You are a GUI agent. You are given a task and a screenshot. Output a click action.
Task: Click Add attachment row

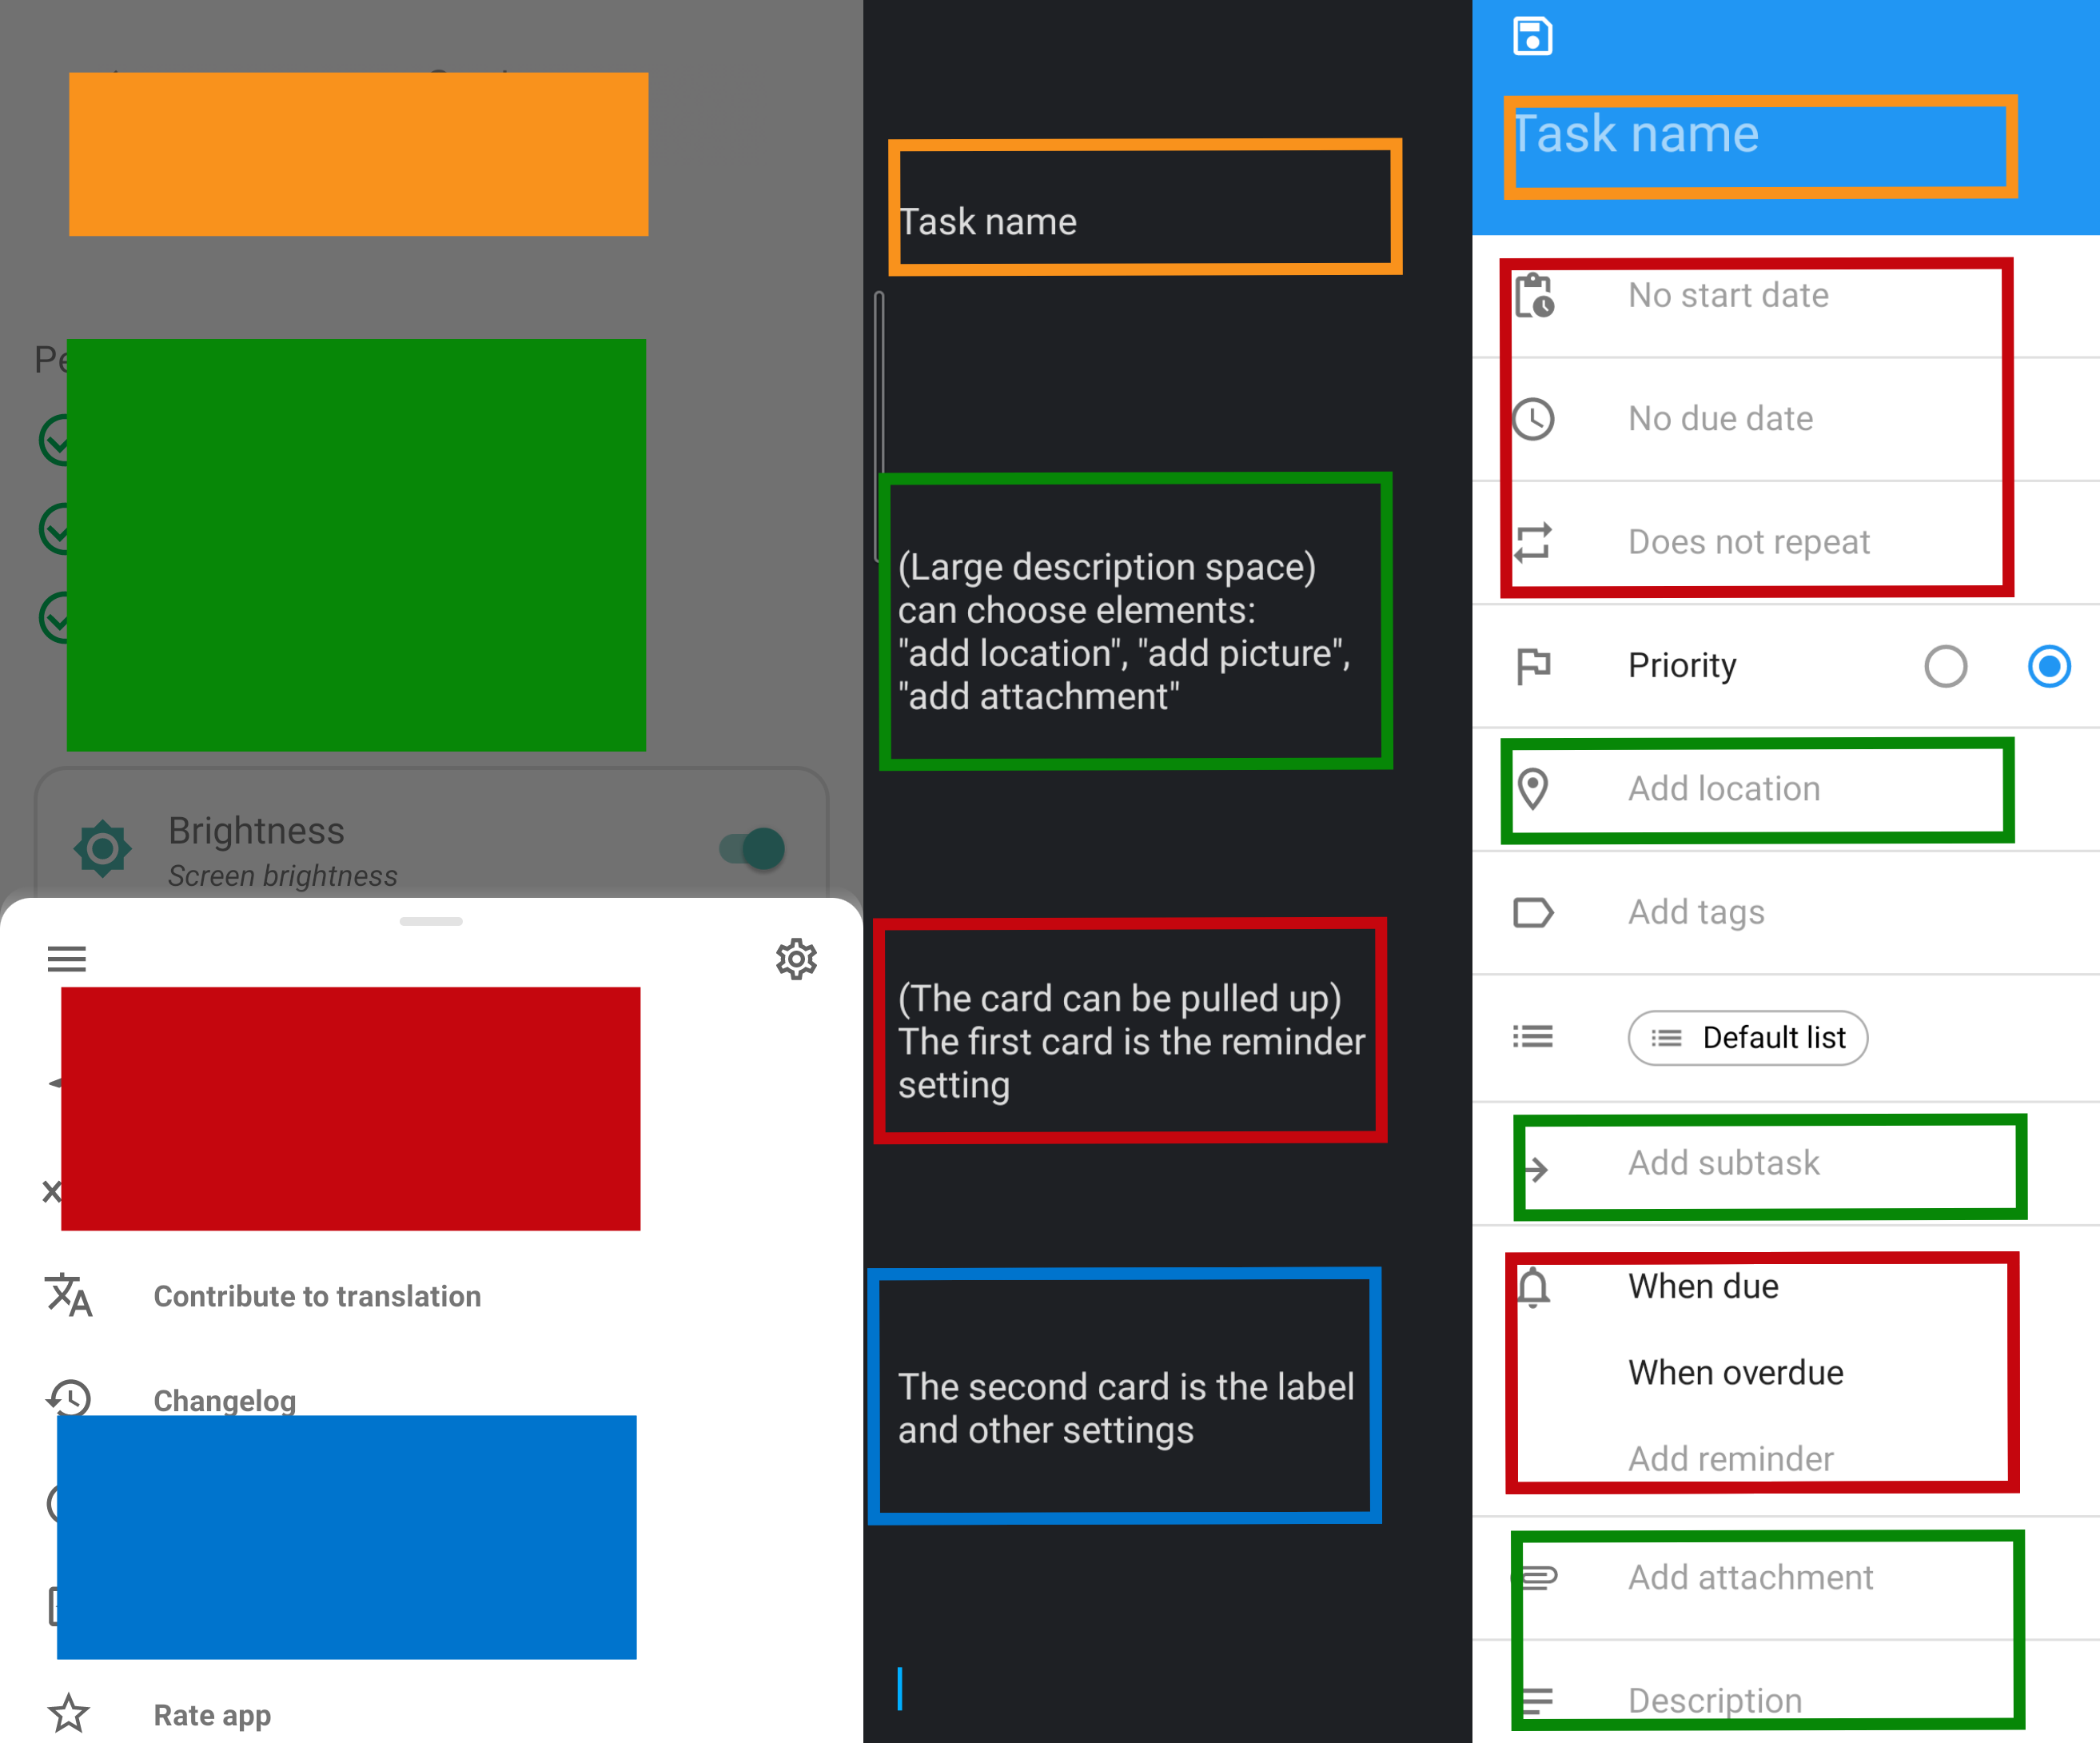point(1786,1578)
